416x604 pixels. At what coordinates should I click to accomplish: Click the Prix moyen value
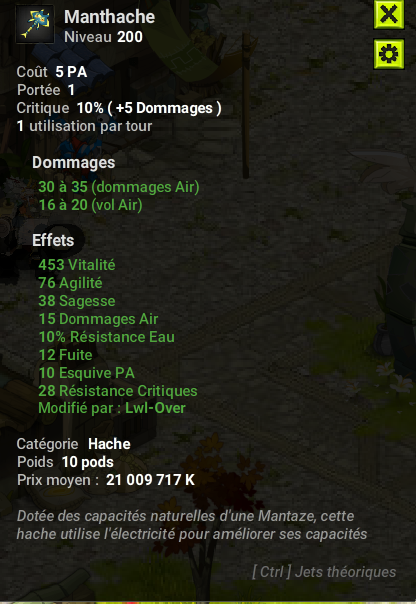150,480
